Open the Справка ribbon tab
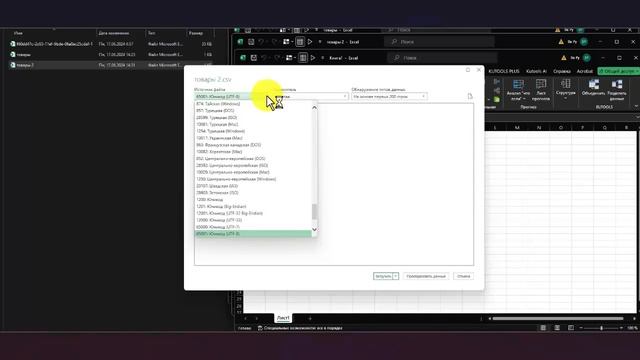 click(562, 71)
